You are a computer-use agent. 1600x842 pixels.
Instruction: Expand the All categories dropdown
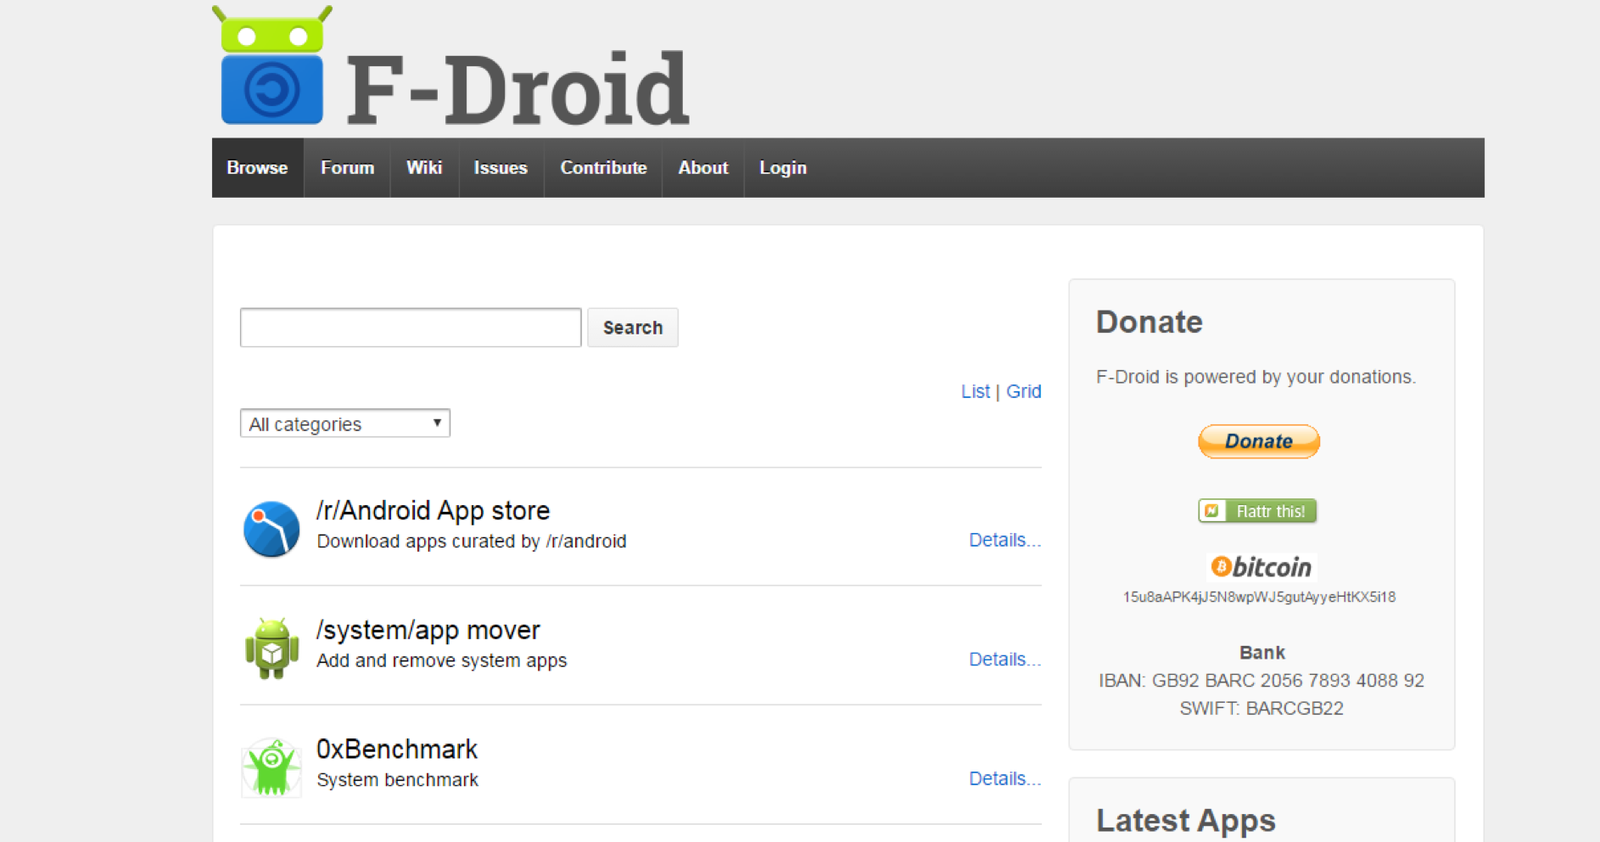coord(345,424)
